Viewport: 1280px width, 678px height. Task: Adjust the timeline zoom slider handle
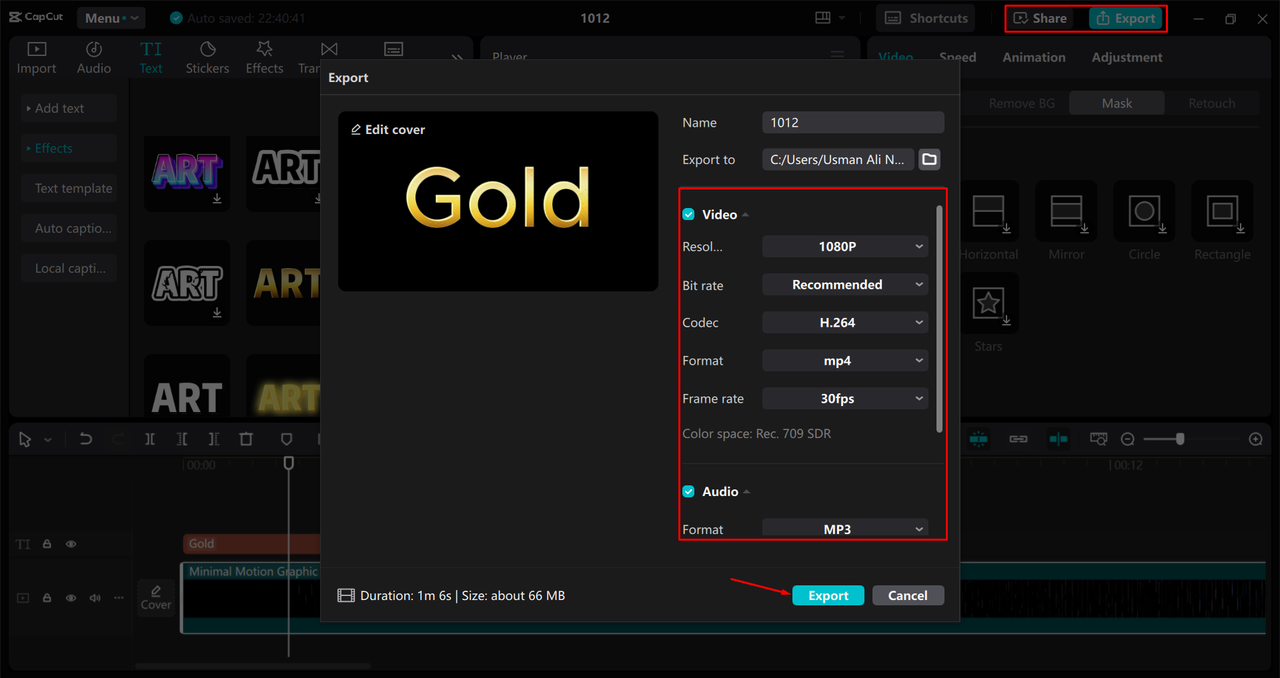pyautogui.click(x=1181, y=439)
